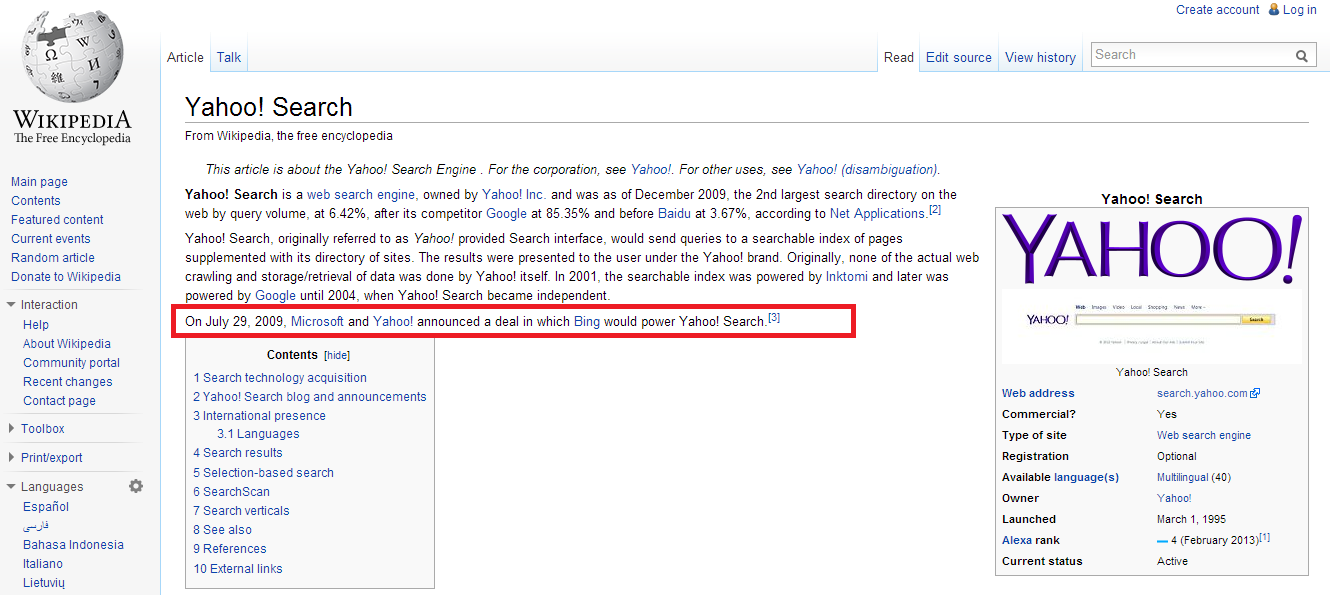Open the Languages settings gear icon
Screen dimensions: 1331x600
pyautogui.click(x=136, y=486)
